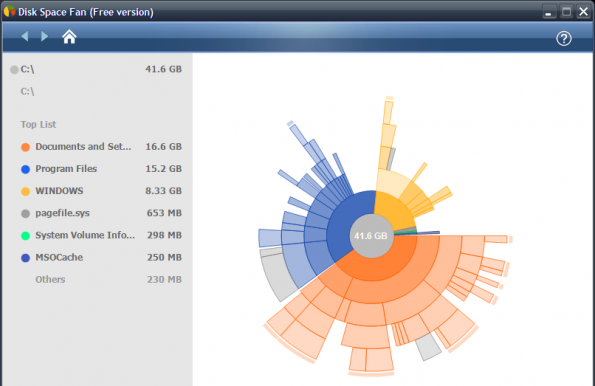Open help with question mark icon
The height and width of the screenshot is (386, 595).
pyautogui.click(x=564, y=38)
